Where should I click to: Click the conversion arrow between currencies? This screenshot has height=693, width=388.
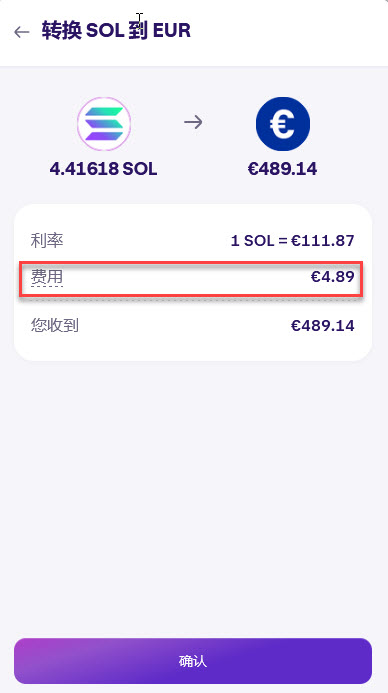(194, 122)
